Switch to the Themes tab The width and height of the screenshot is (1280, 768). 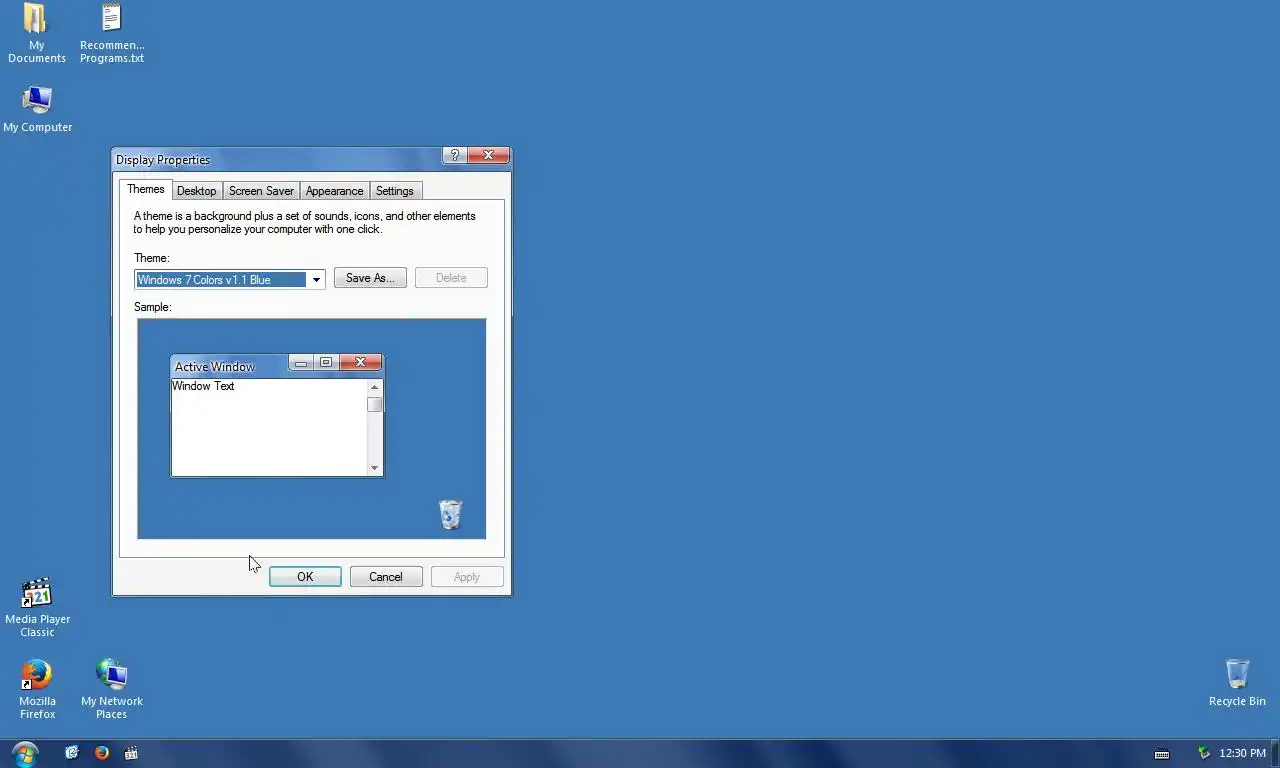click(x=146, y=189)
